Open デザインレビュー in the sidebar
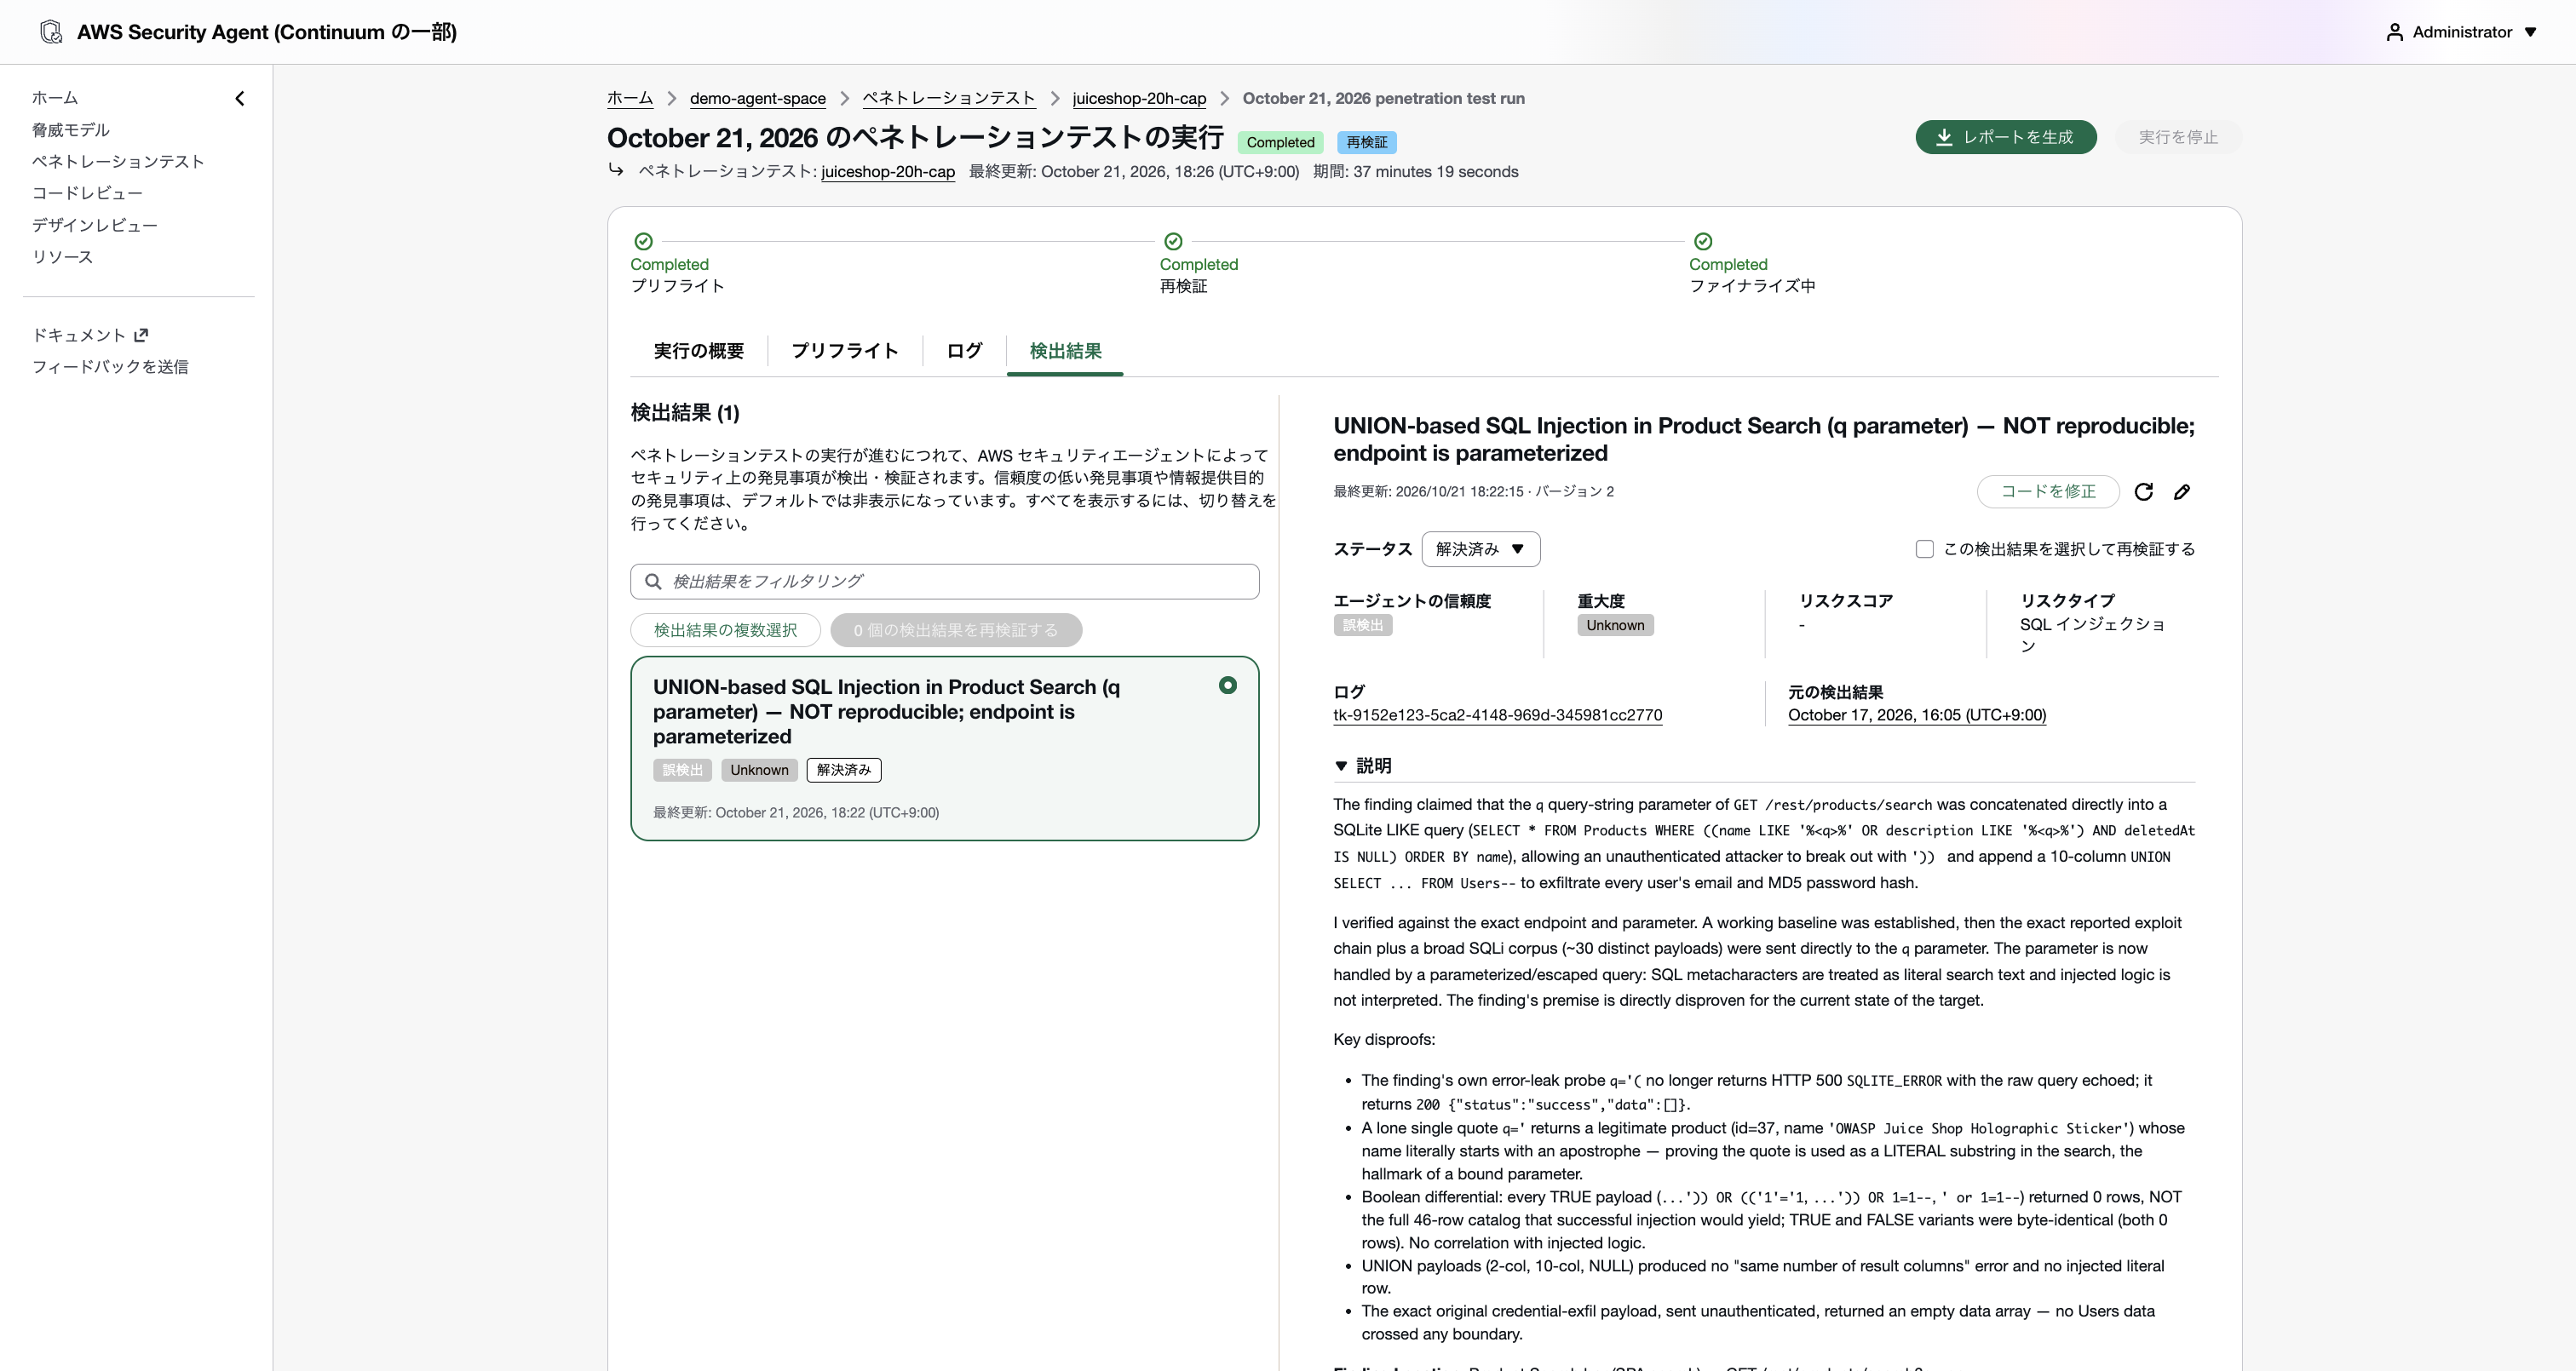 coord(95,225)
